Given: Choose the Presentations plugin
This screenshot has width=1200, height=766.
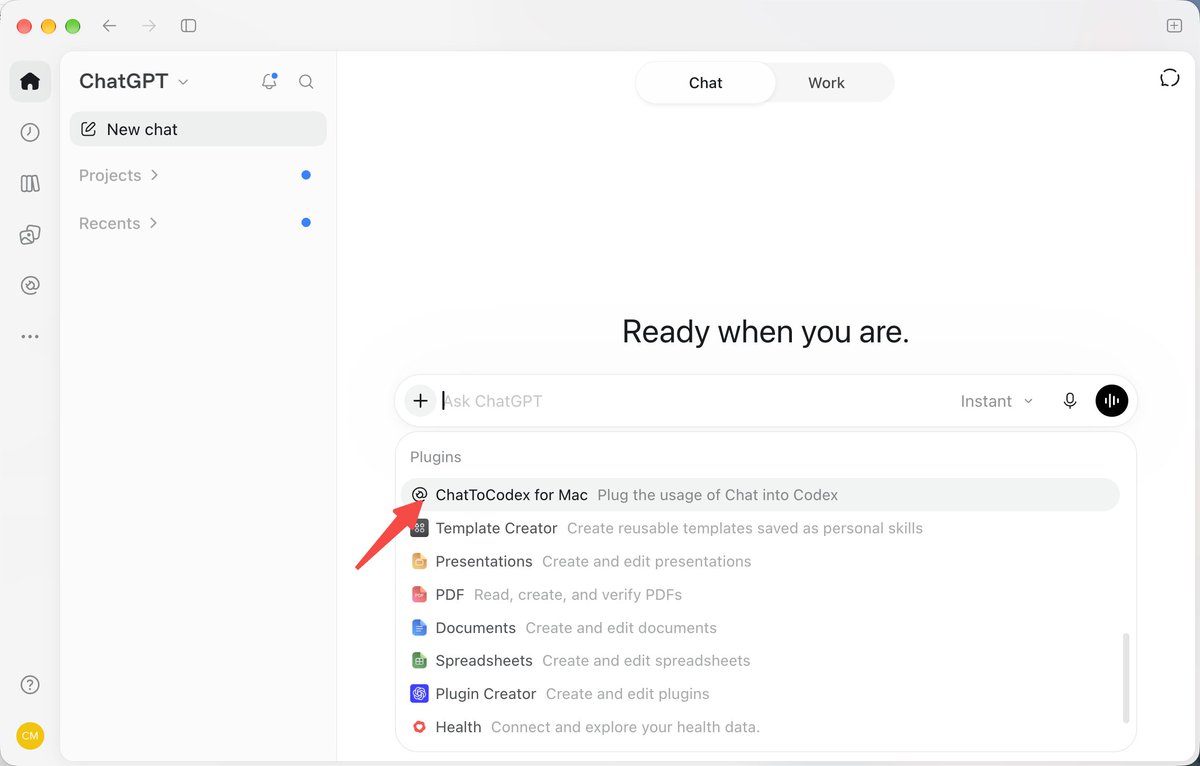Looking at the screenshot, I should [760, 561].
